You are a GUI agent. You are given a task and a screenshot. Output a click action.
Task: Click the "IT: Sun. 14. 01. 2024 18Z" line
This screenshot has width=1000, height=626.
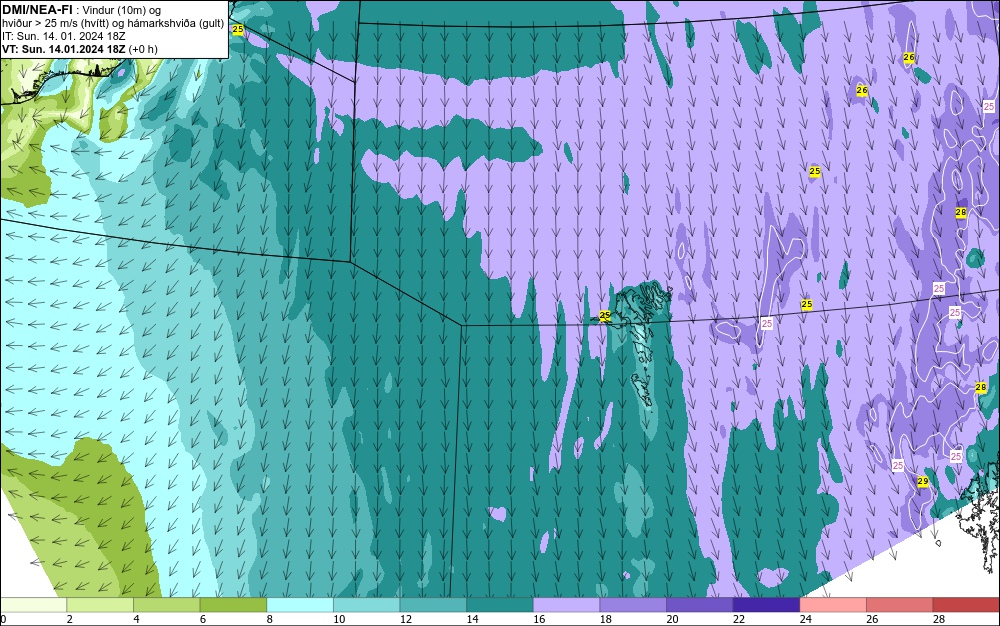64,36
